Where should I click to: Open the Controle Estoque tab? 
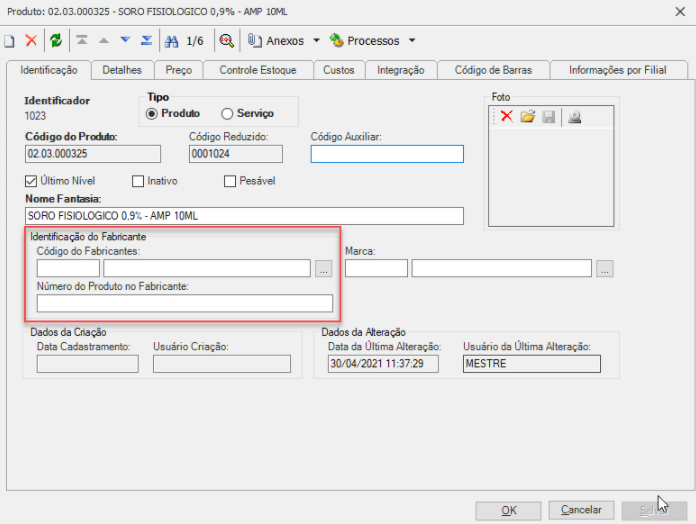tap(258, 70)
